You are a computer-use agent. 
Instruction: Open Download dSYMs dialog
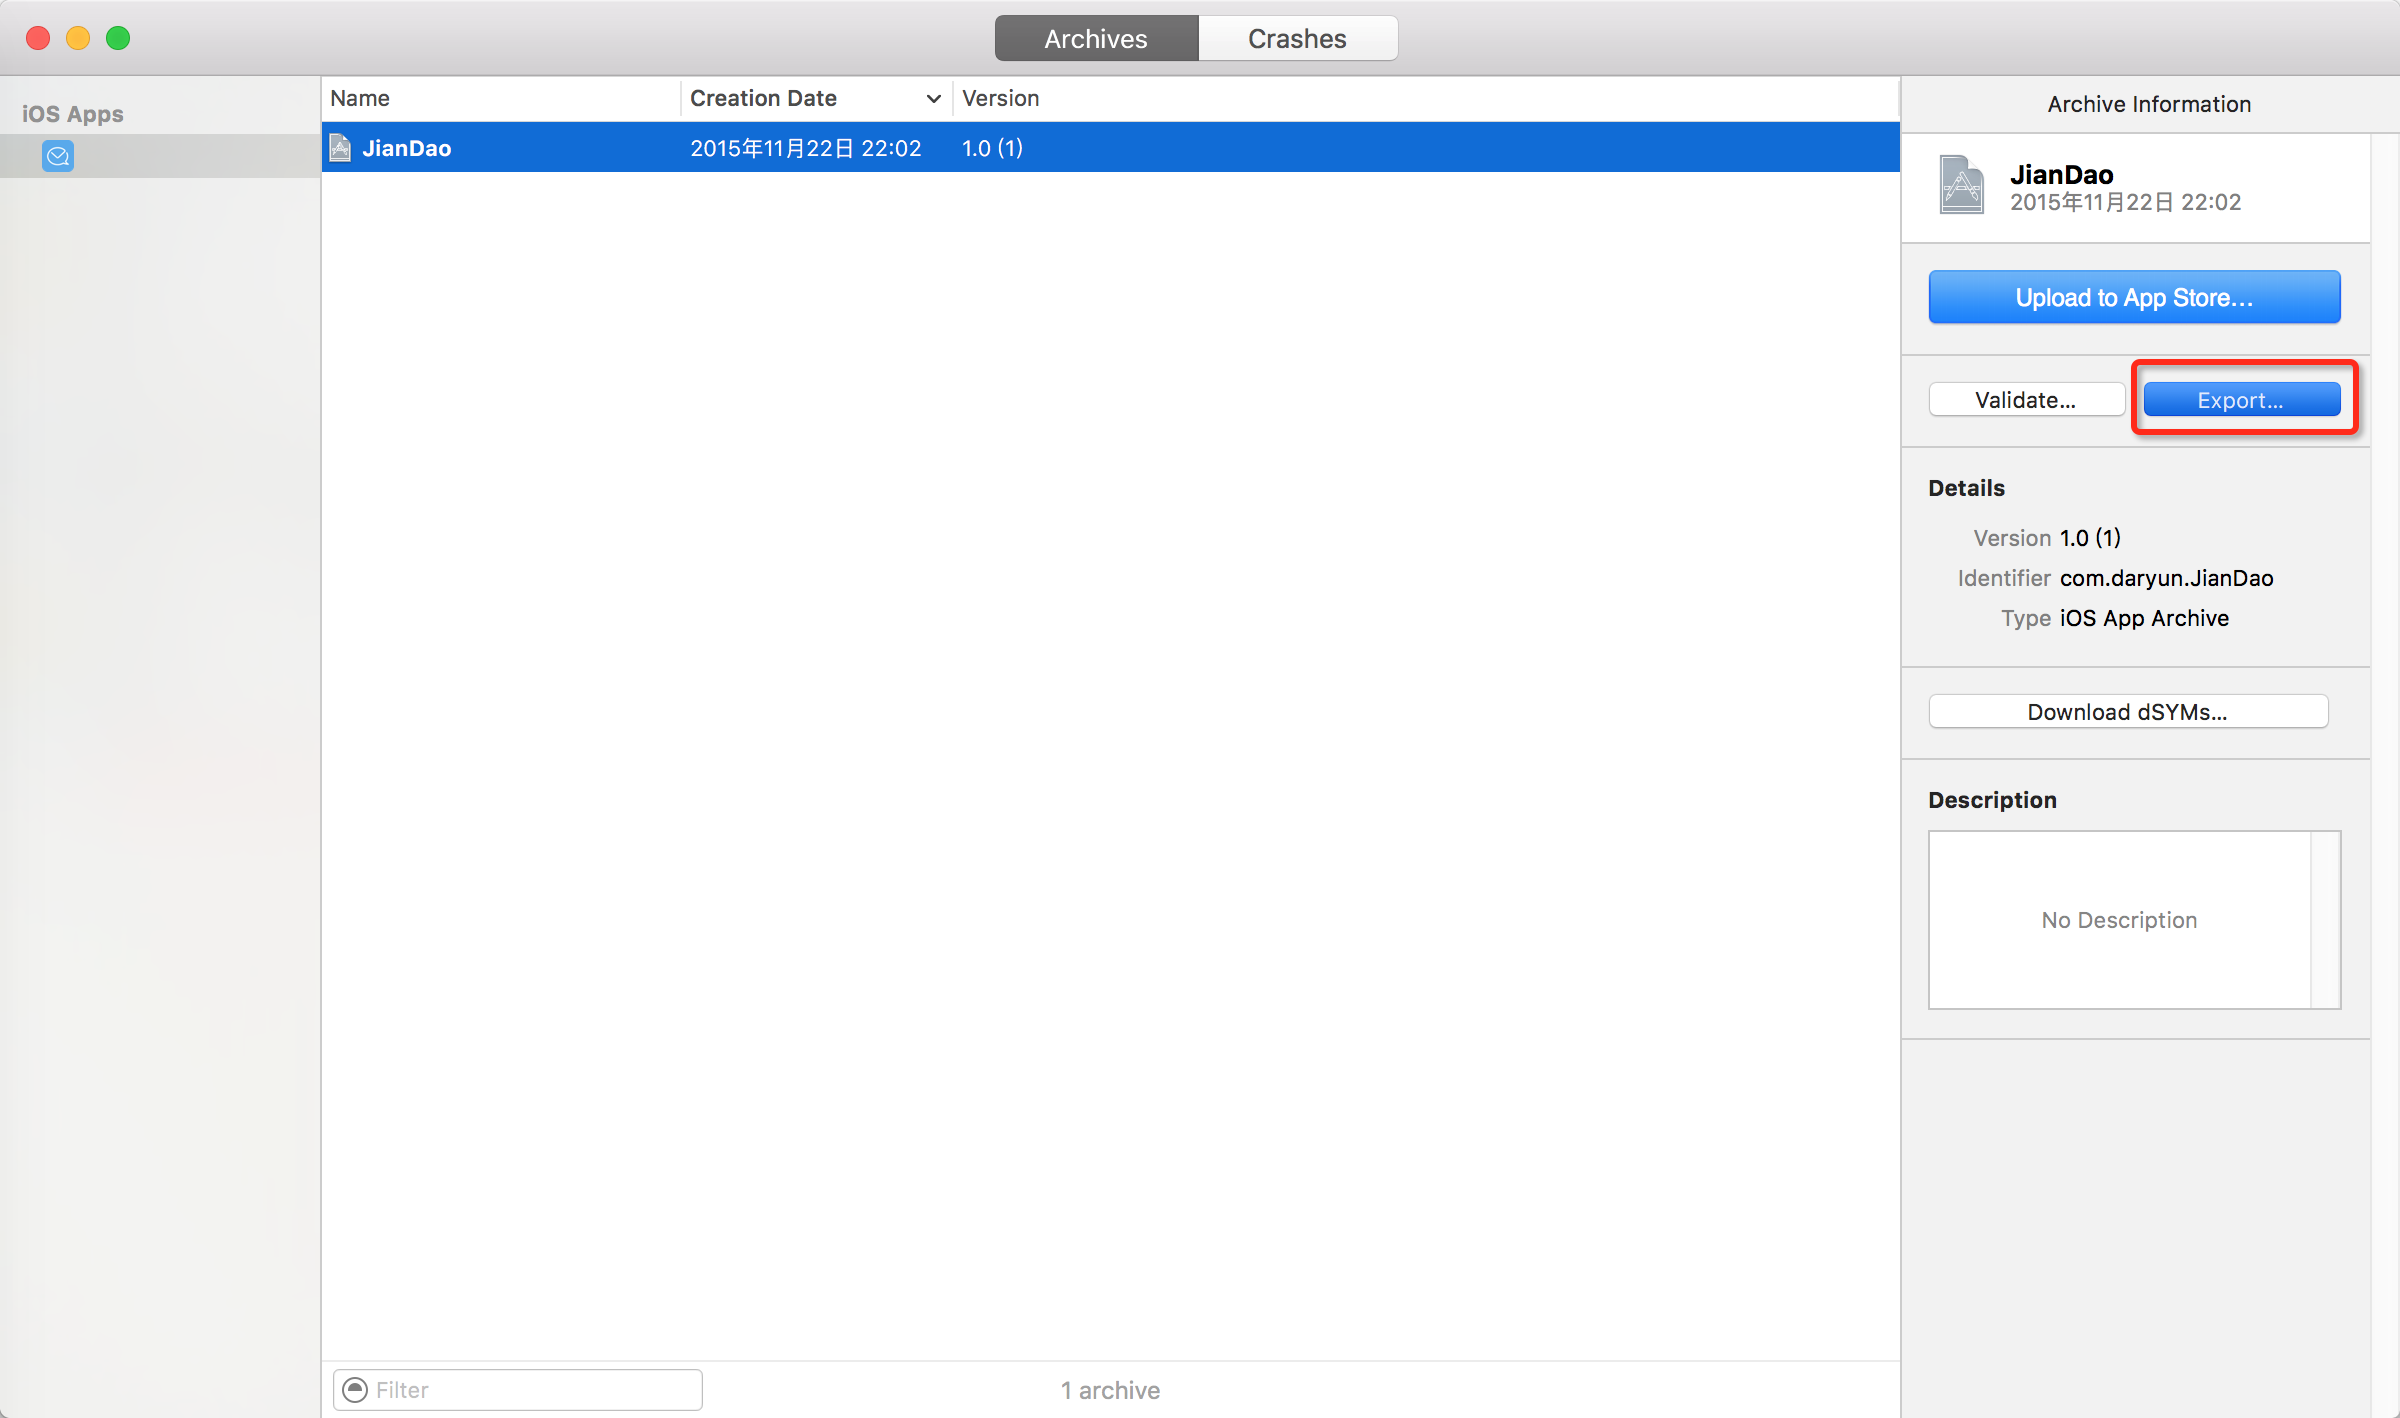coord(2127,712)
